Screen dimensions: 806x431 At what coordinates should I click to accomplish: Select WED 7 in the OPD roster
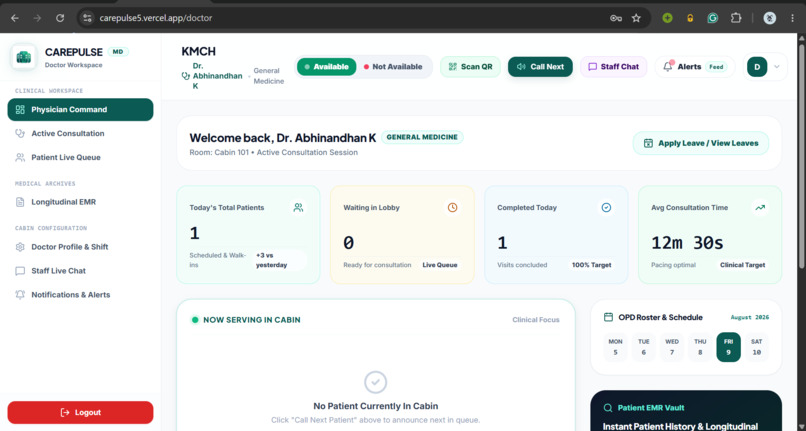point(672,347)
